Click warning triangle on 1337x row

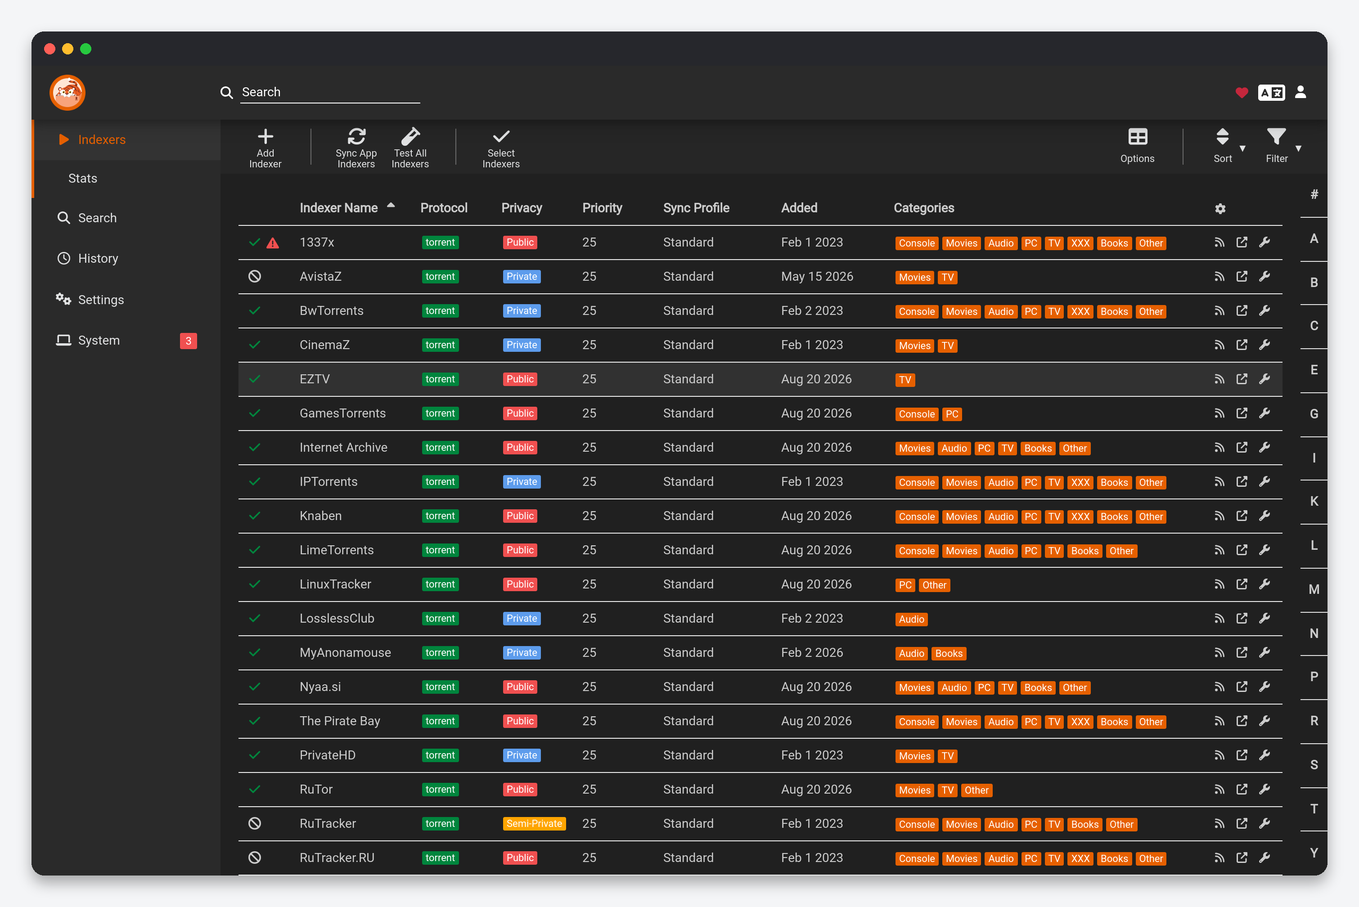coord(273,243)
